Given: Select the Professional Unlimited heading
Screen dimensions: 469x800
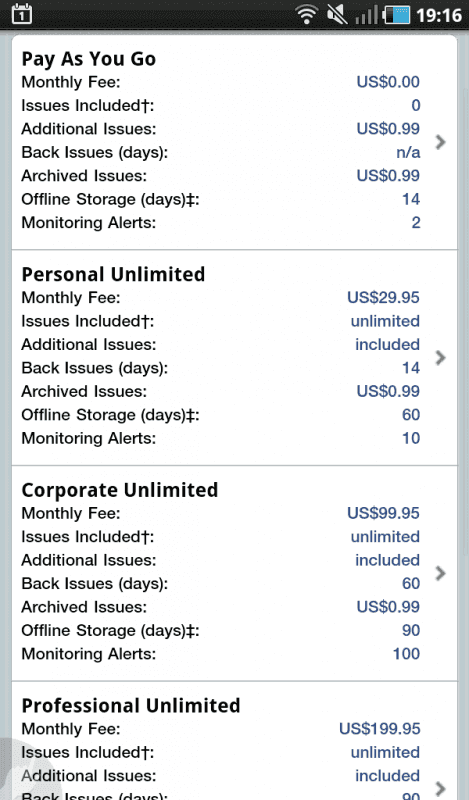Looking at the screenshot, I should pos(131,706).
